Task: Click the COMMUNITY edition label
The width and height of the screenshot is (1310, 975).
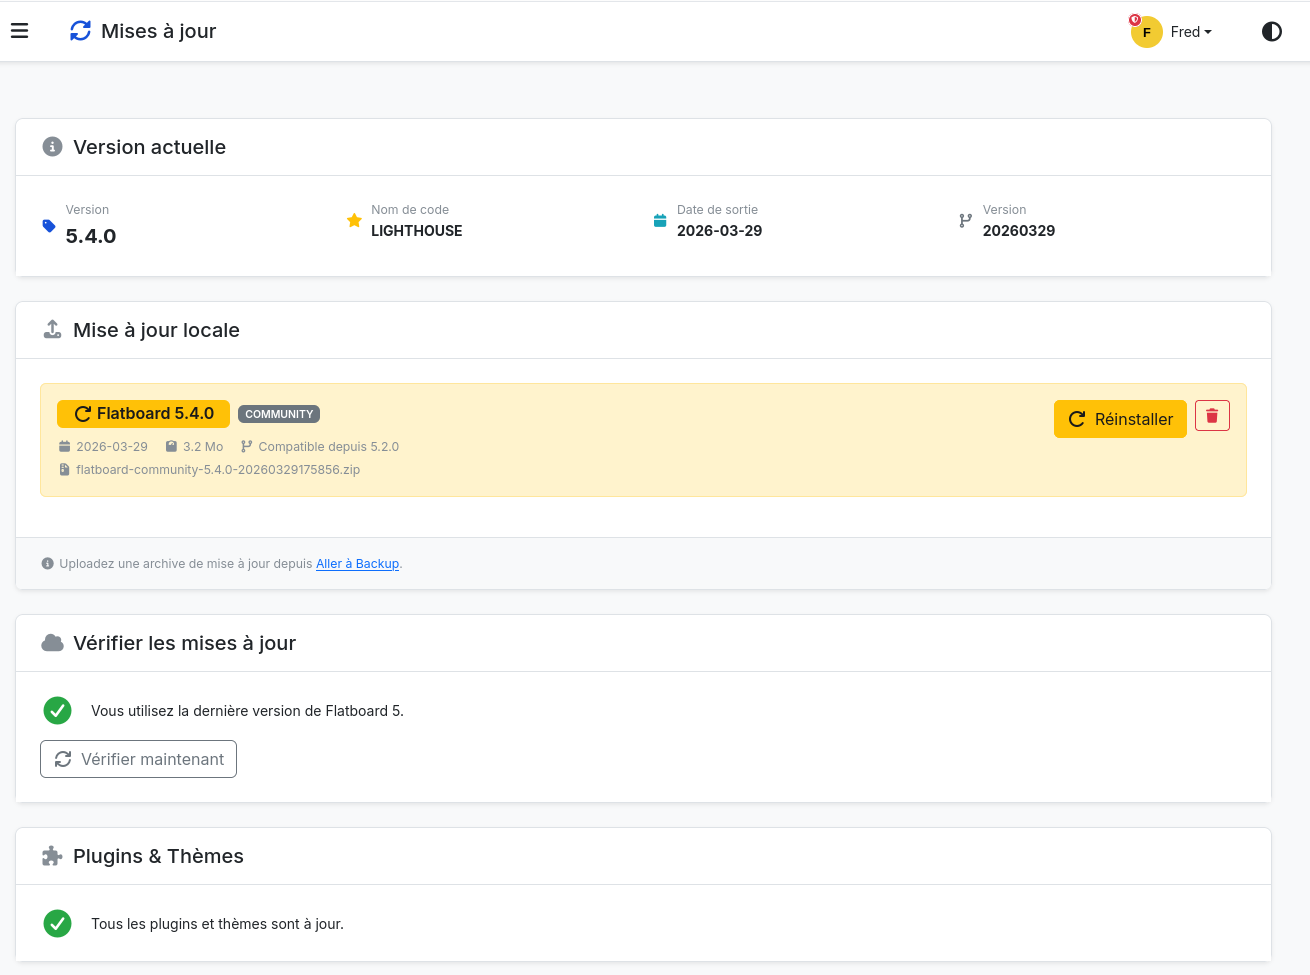Action: click(279, 414)
